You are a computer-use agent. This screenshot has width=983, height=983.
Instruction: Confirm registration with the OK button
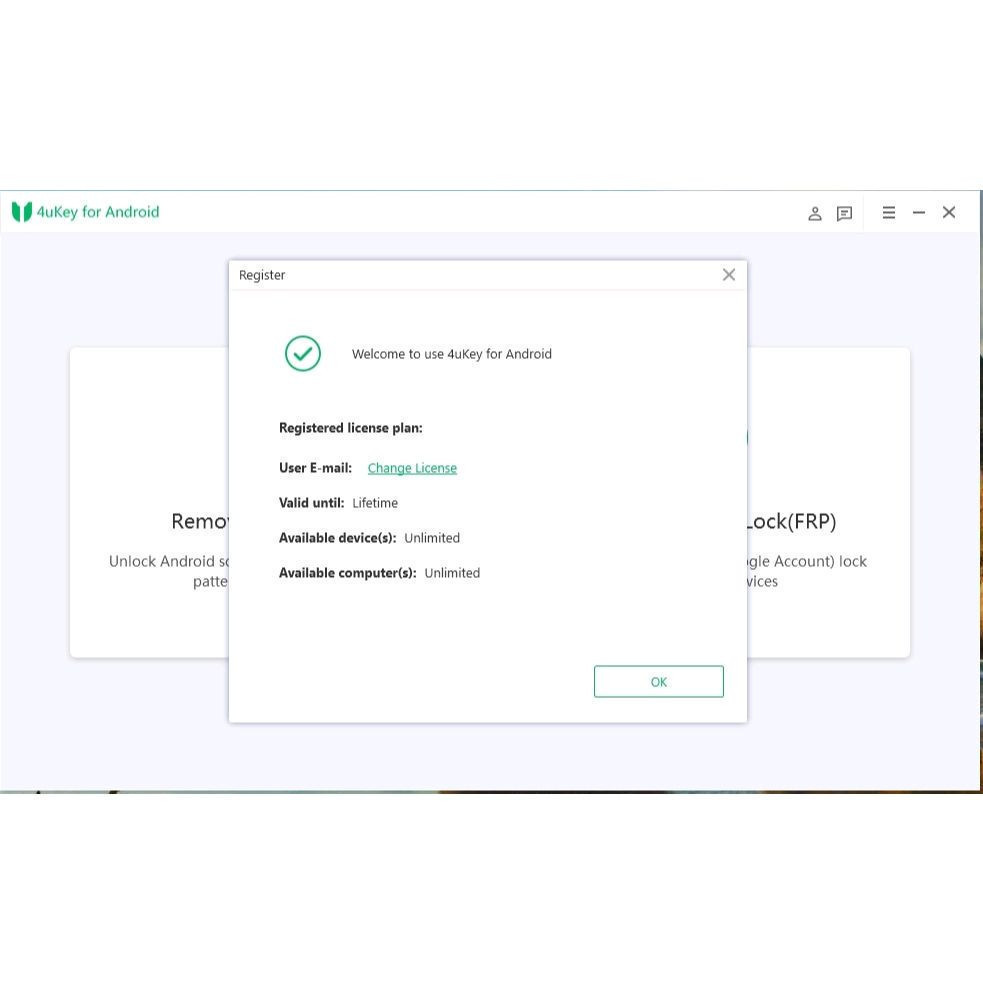pyautogui.click(x=658, y=681)
